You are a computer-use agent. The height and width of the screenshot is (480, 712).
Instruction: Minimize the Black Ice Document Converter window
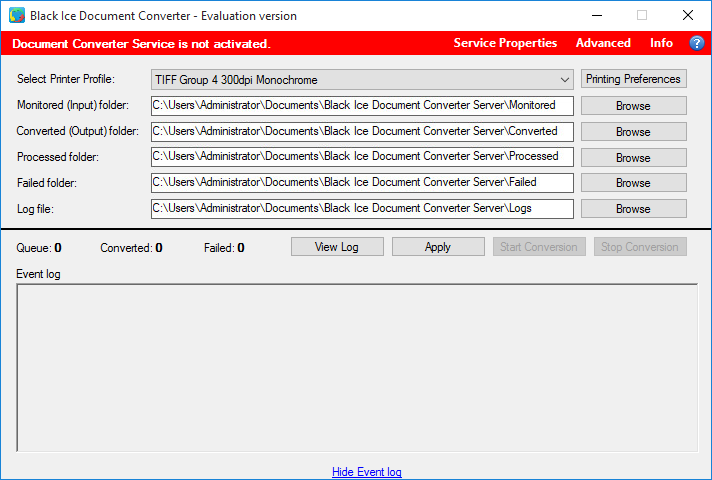597,15
